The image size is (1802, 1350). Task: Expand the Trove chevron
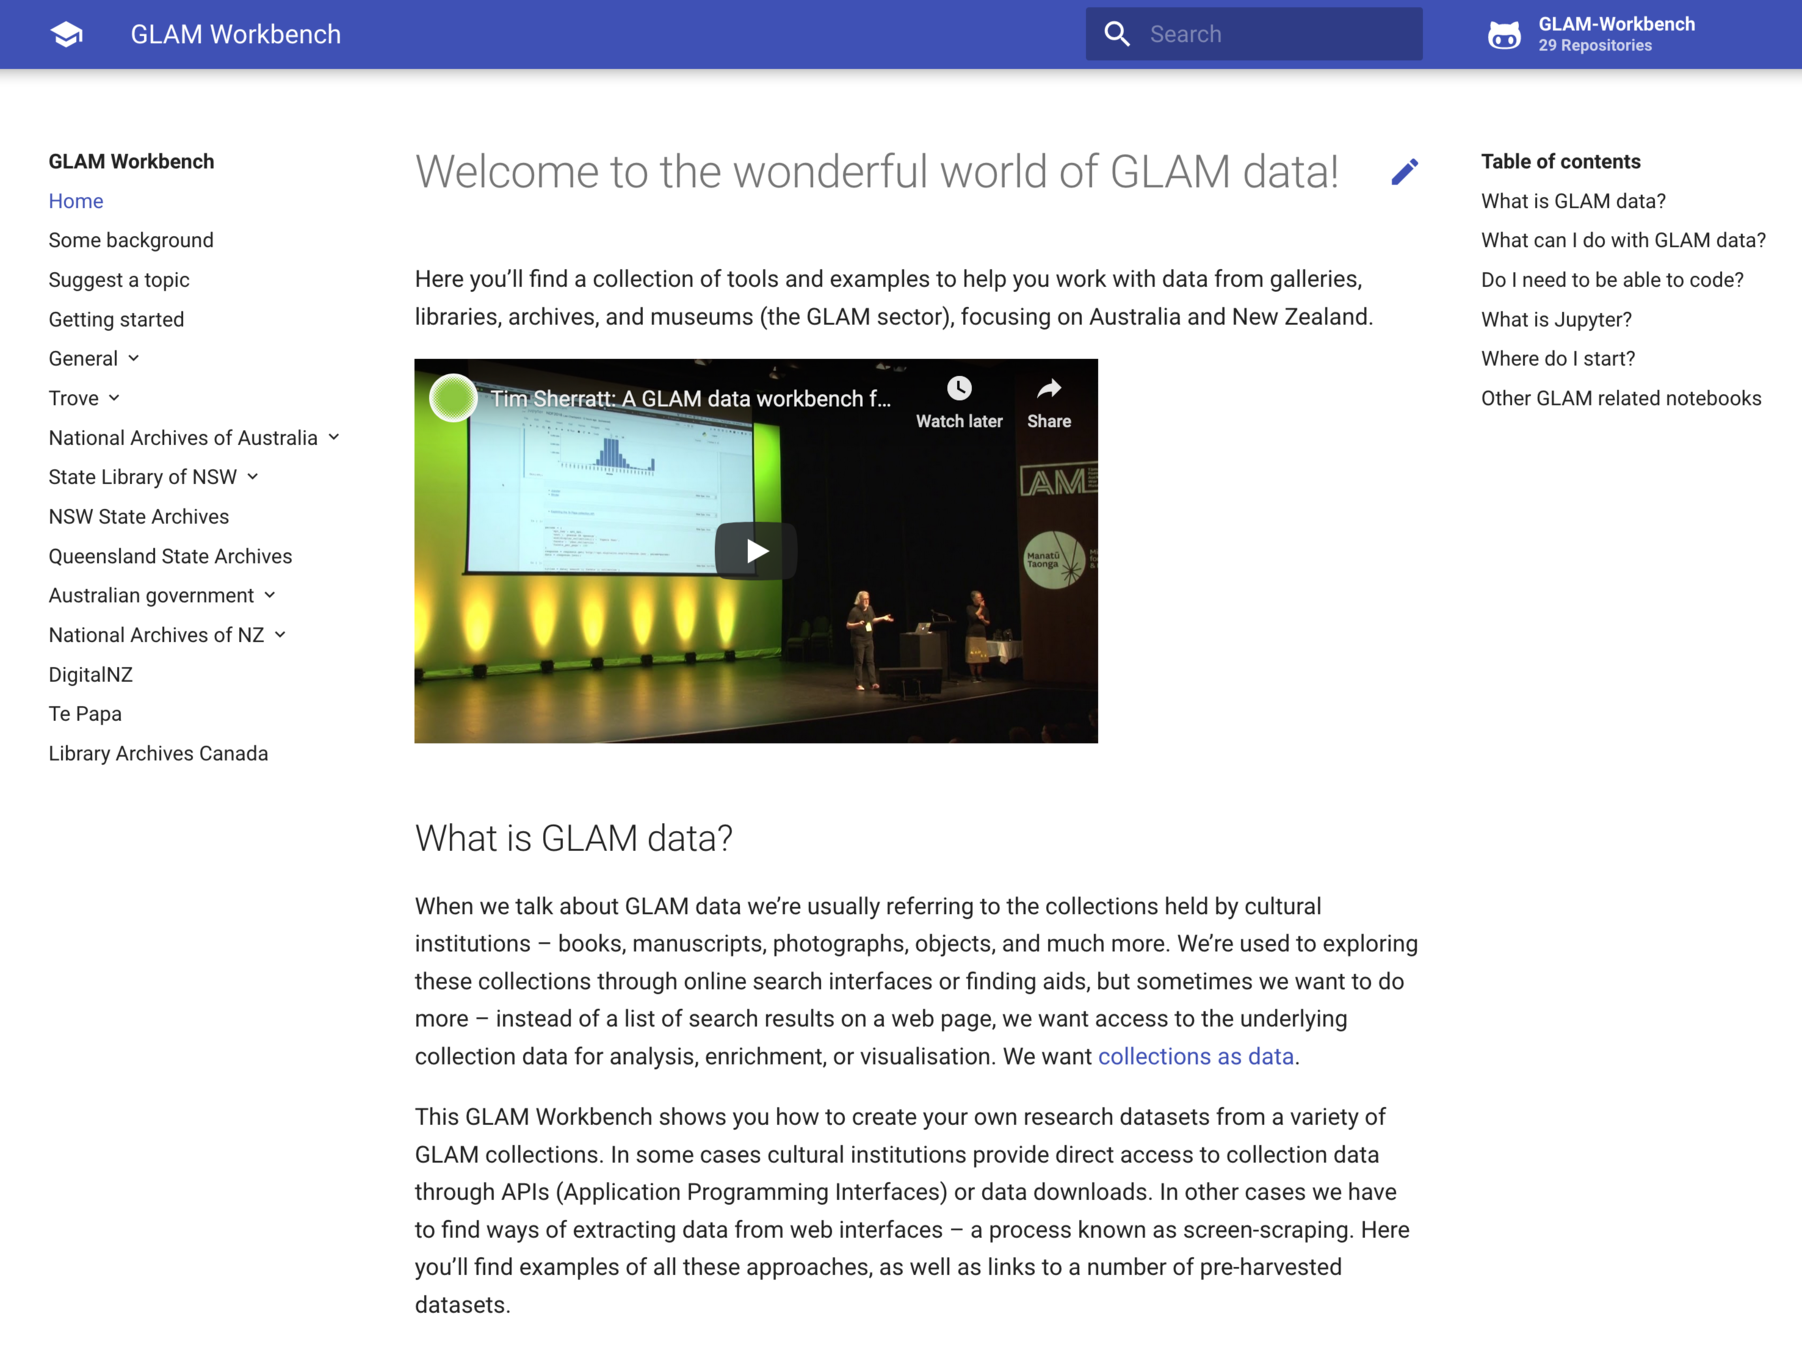click(x=114, y=398)
